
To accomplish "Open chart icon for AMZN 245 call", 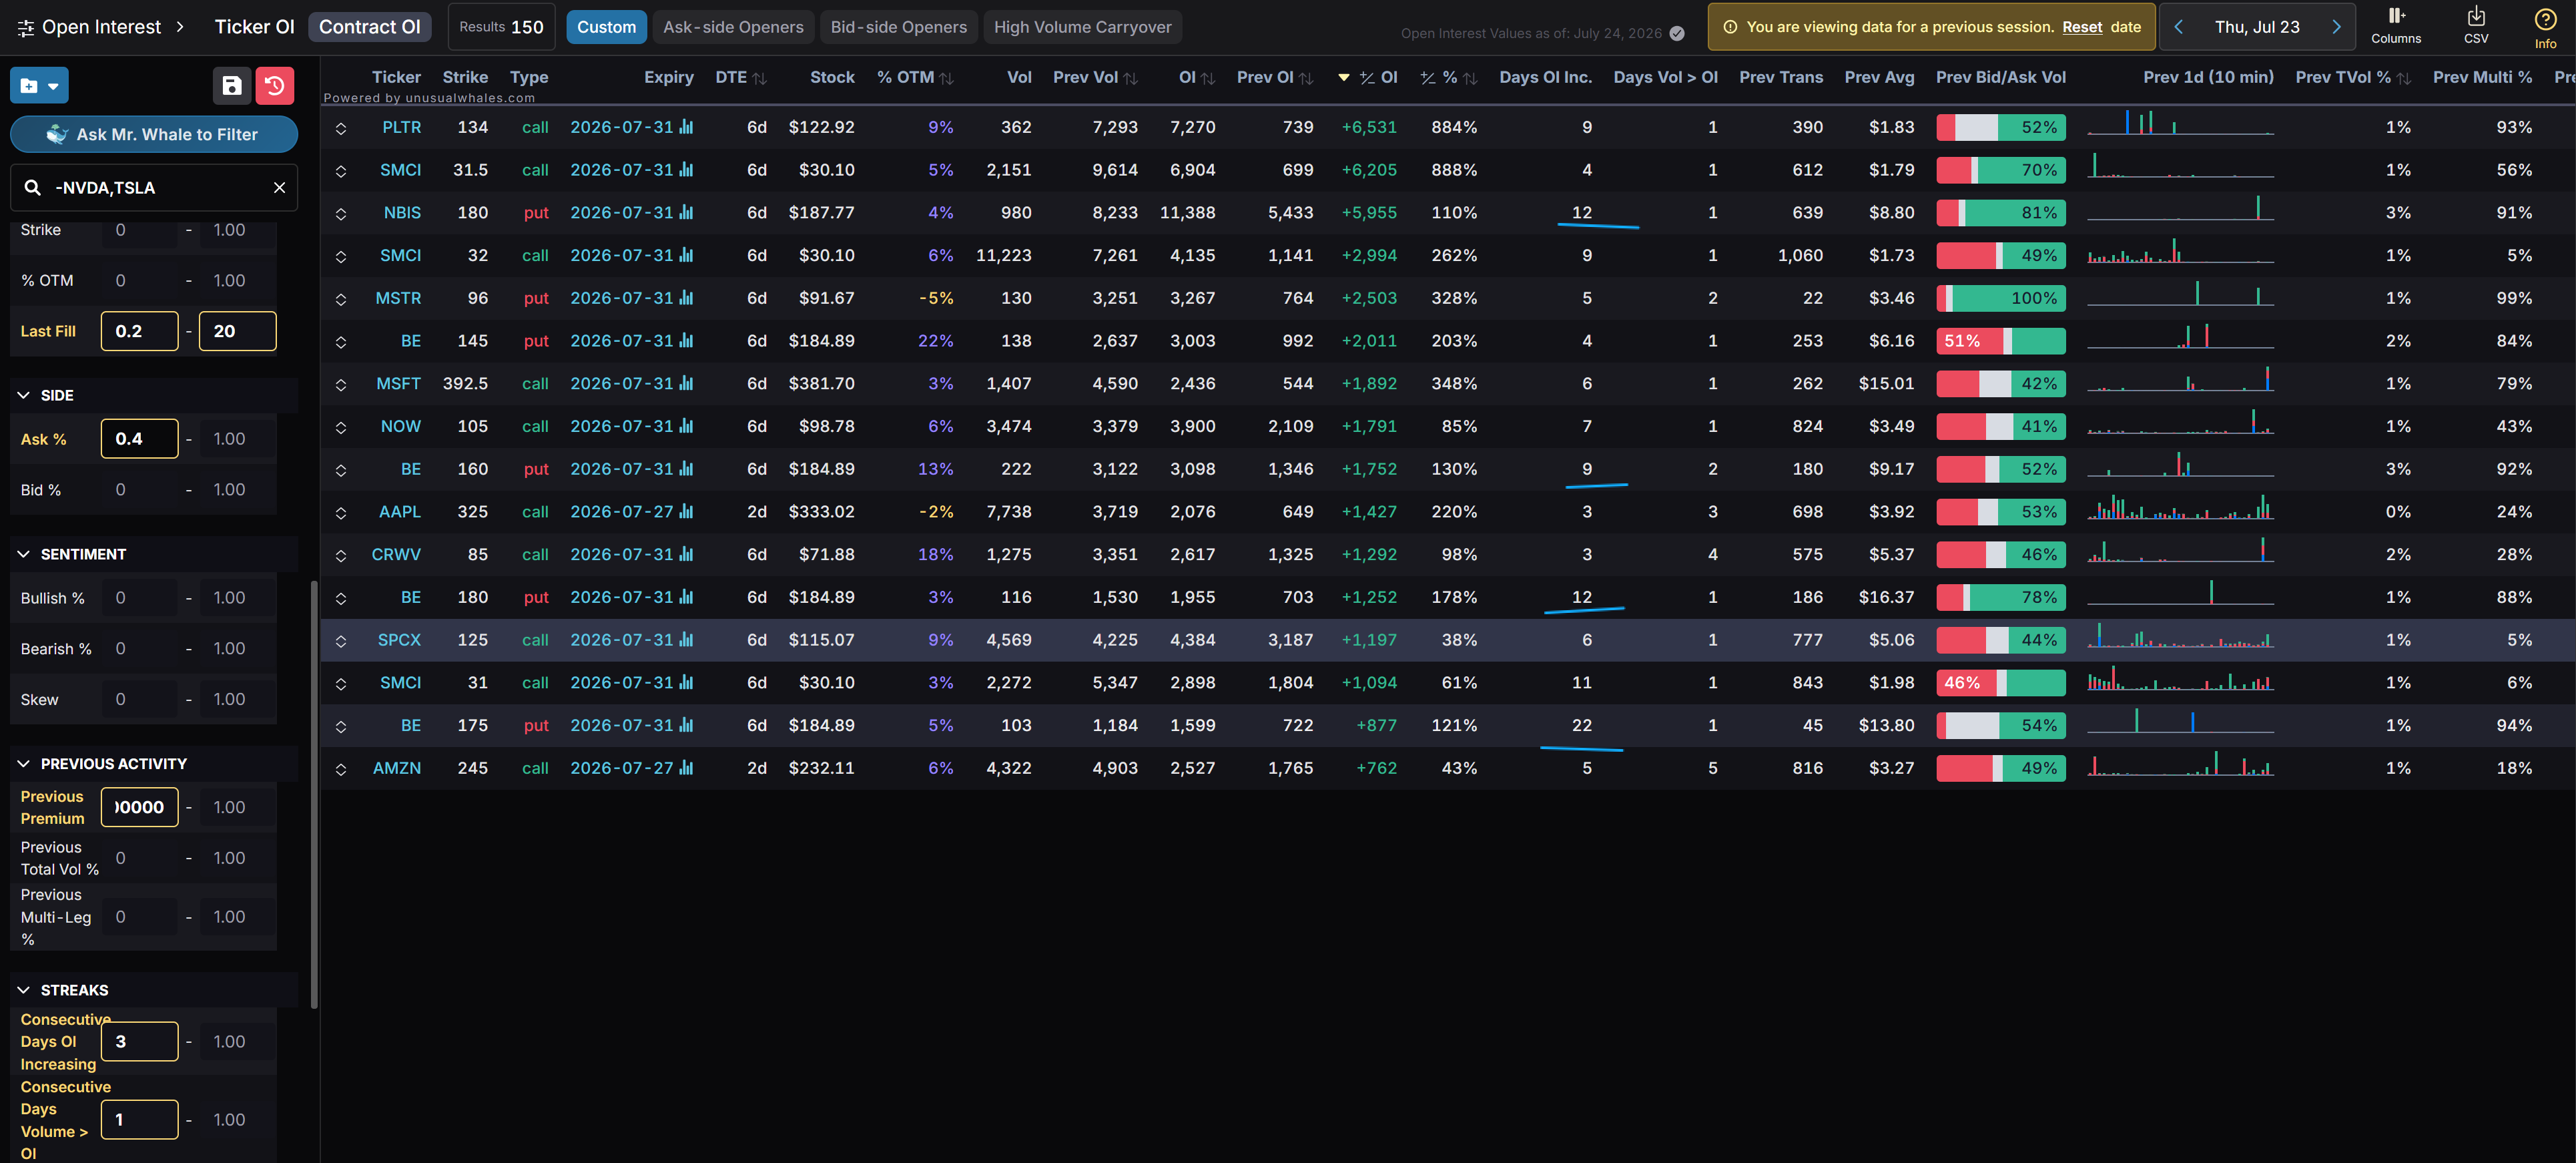I will click(686, 768).
